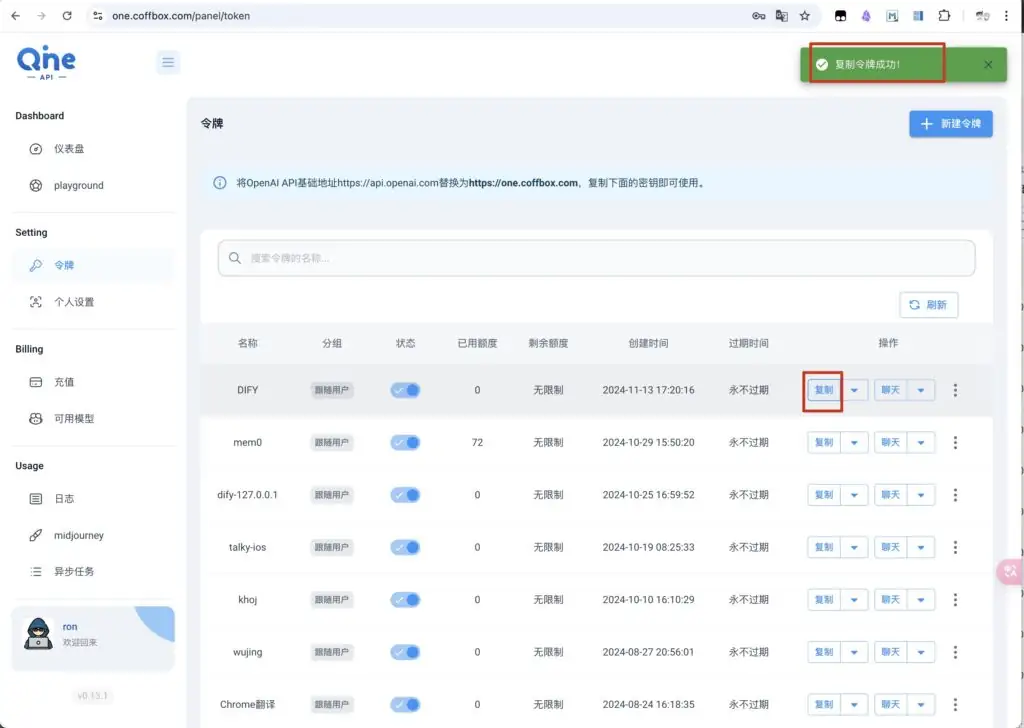Expand chat dropdown arrow for mem0 token
This screenshot has height=728, width=1024.
[x=920, y=442]
